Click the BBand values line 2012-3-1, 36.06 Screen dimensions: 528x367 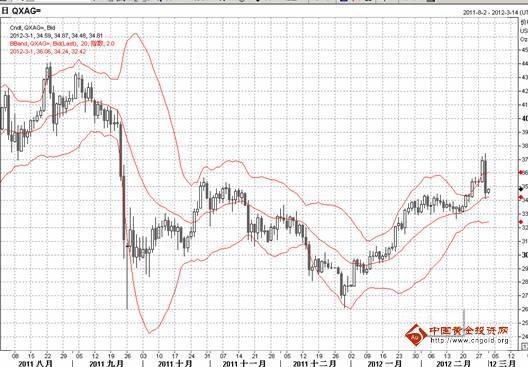(48, 52)
